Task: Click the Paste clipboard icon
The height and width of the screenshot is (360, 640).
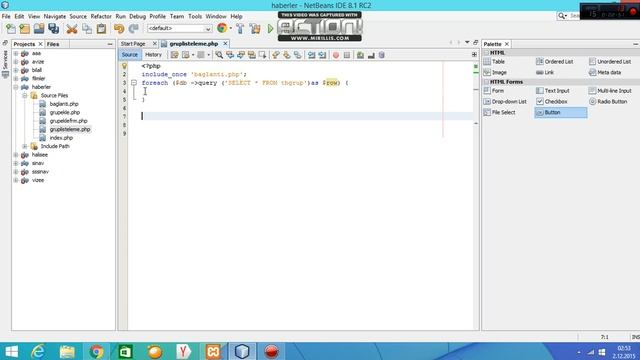Action: 101,29
